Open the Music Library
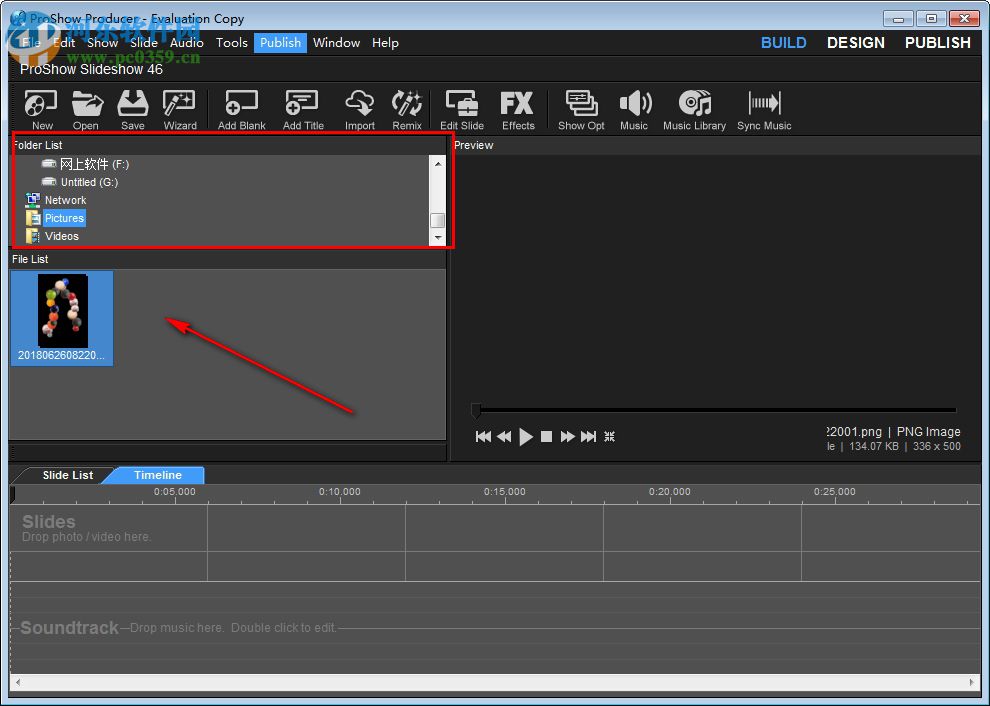 [694, 108]
